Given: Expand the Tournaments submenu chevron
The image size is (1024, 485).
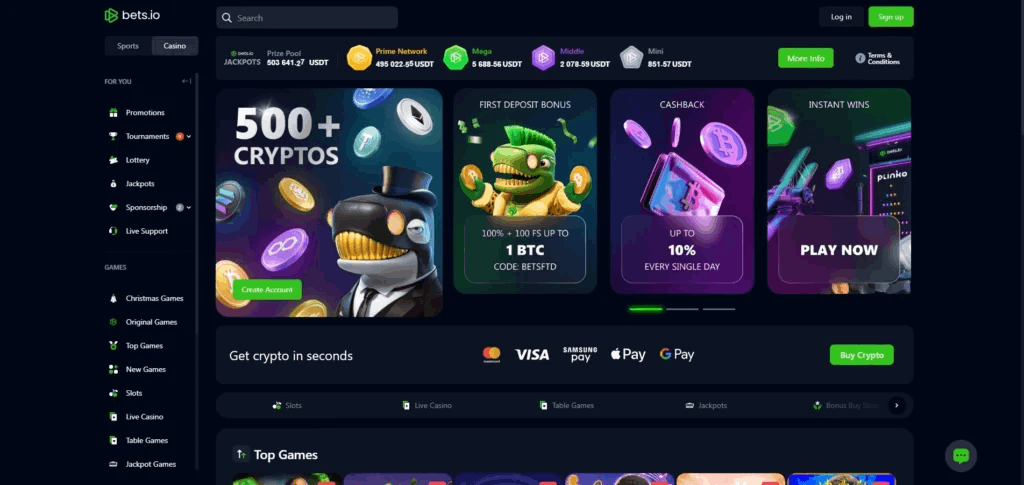Looking at the screenshot, I should point(189,136).
